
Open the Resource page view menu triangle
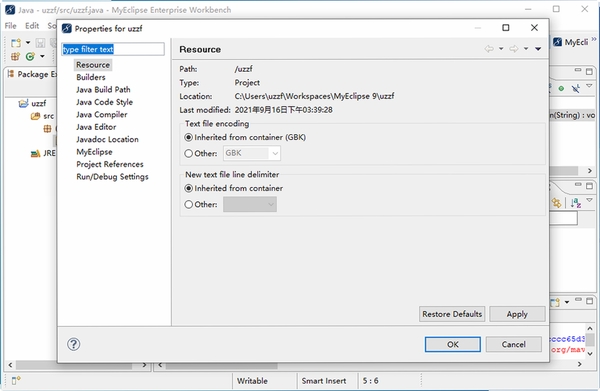pyautogui.click(x=538, y=49)
